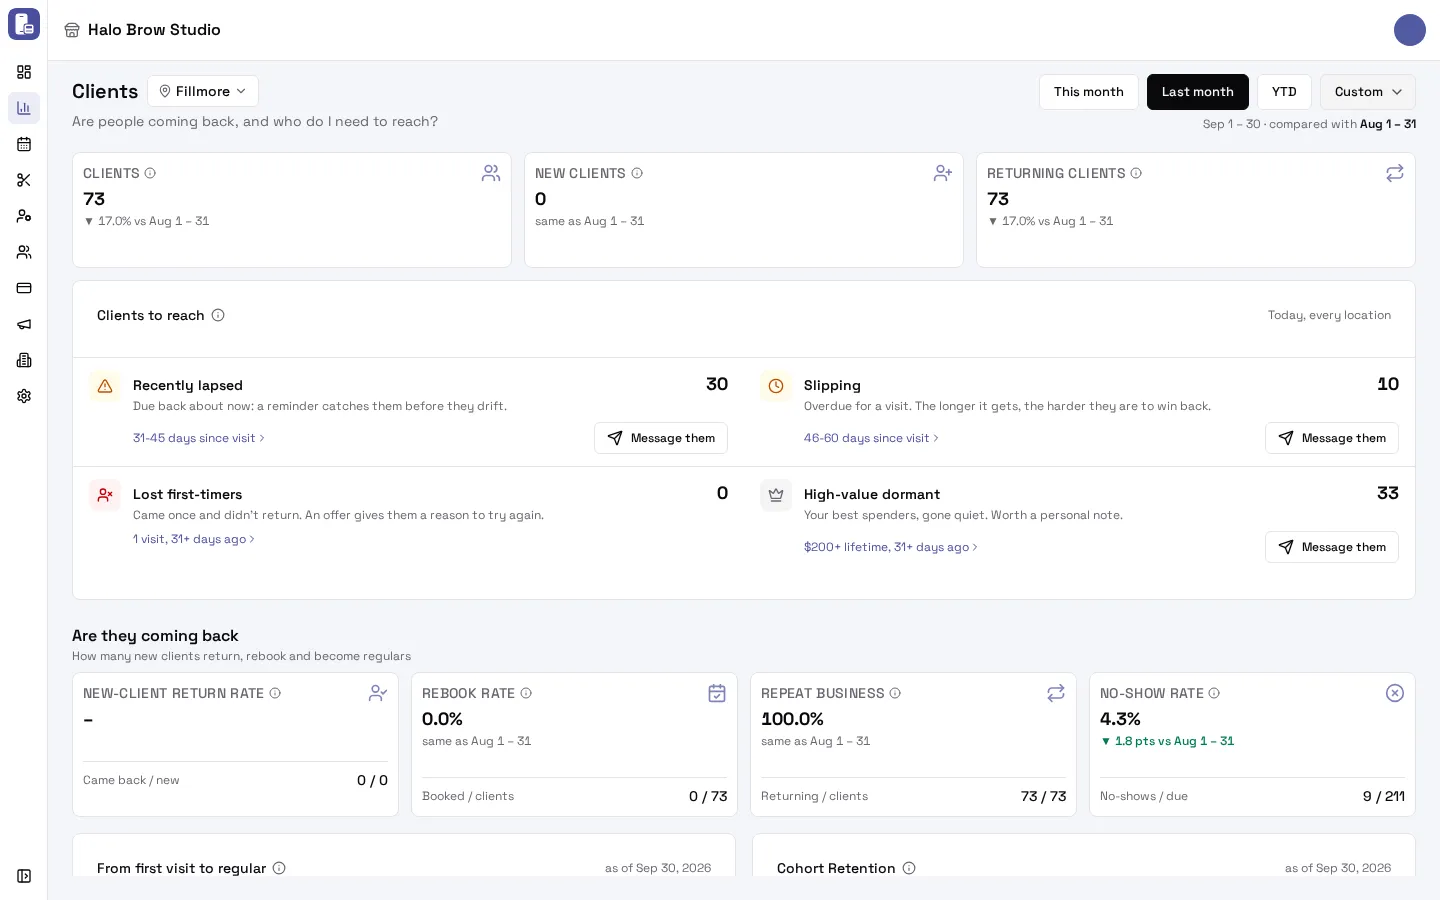Viewport: 1440px width, 900px height.
Task: Show info for NEW CLIENTS metric
Action: pyautogui.click(x=637, y=173)
